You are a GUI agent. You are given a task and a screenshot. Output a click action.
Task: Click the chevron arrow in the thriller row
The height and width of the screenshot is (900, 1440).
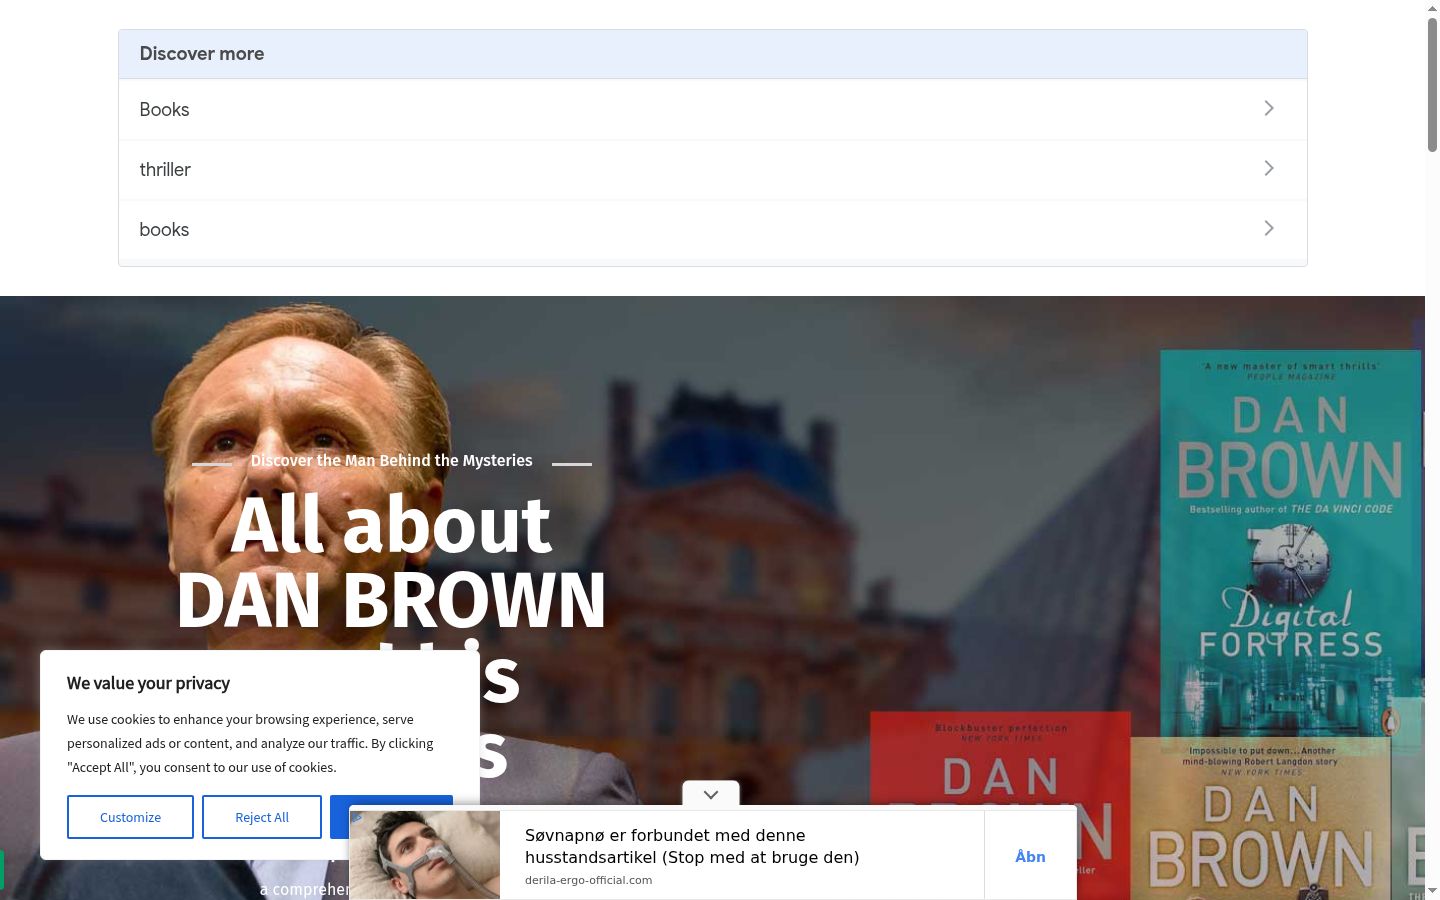1269,168
